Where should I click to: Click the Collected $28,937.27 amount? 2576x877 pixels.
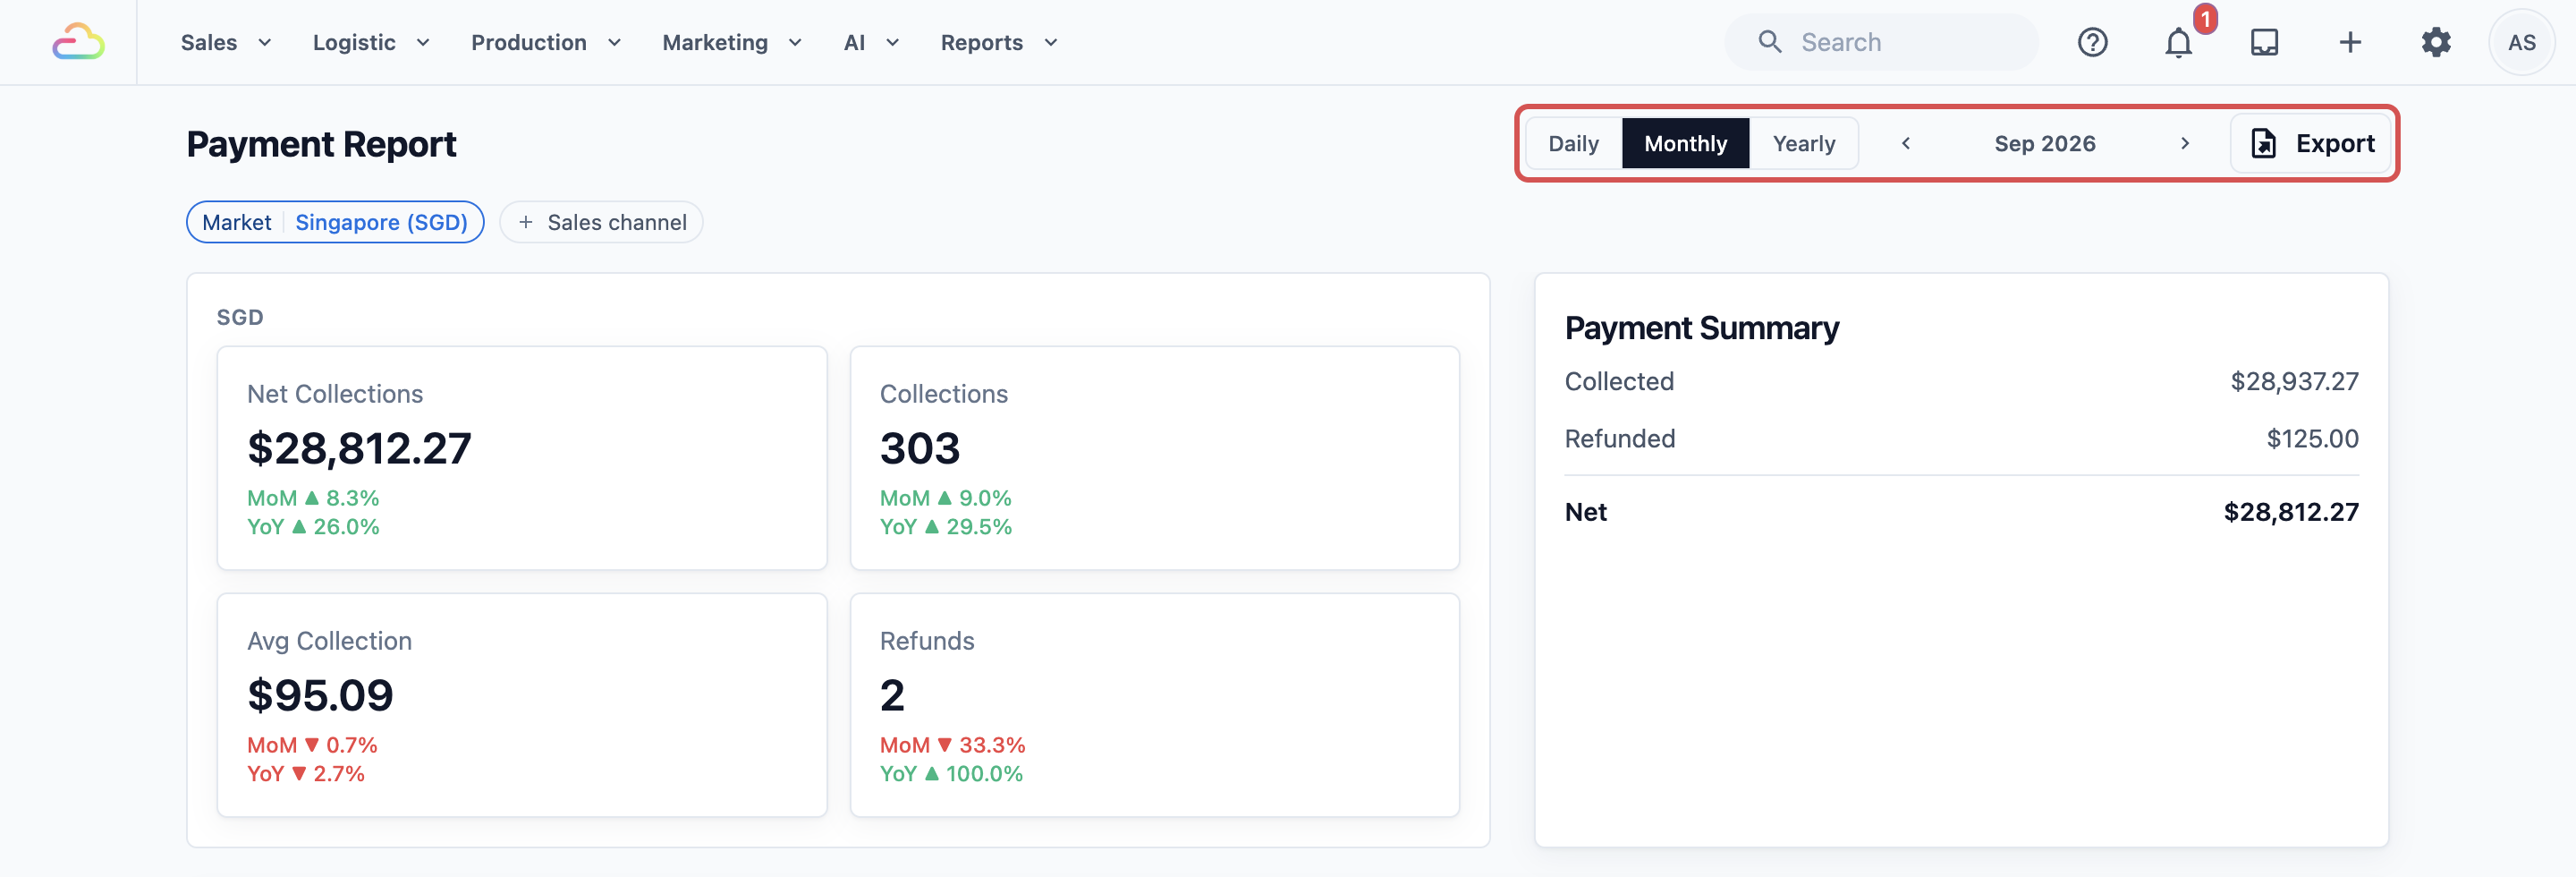point(2294,381)
